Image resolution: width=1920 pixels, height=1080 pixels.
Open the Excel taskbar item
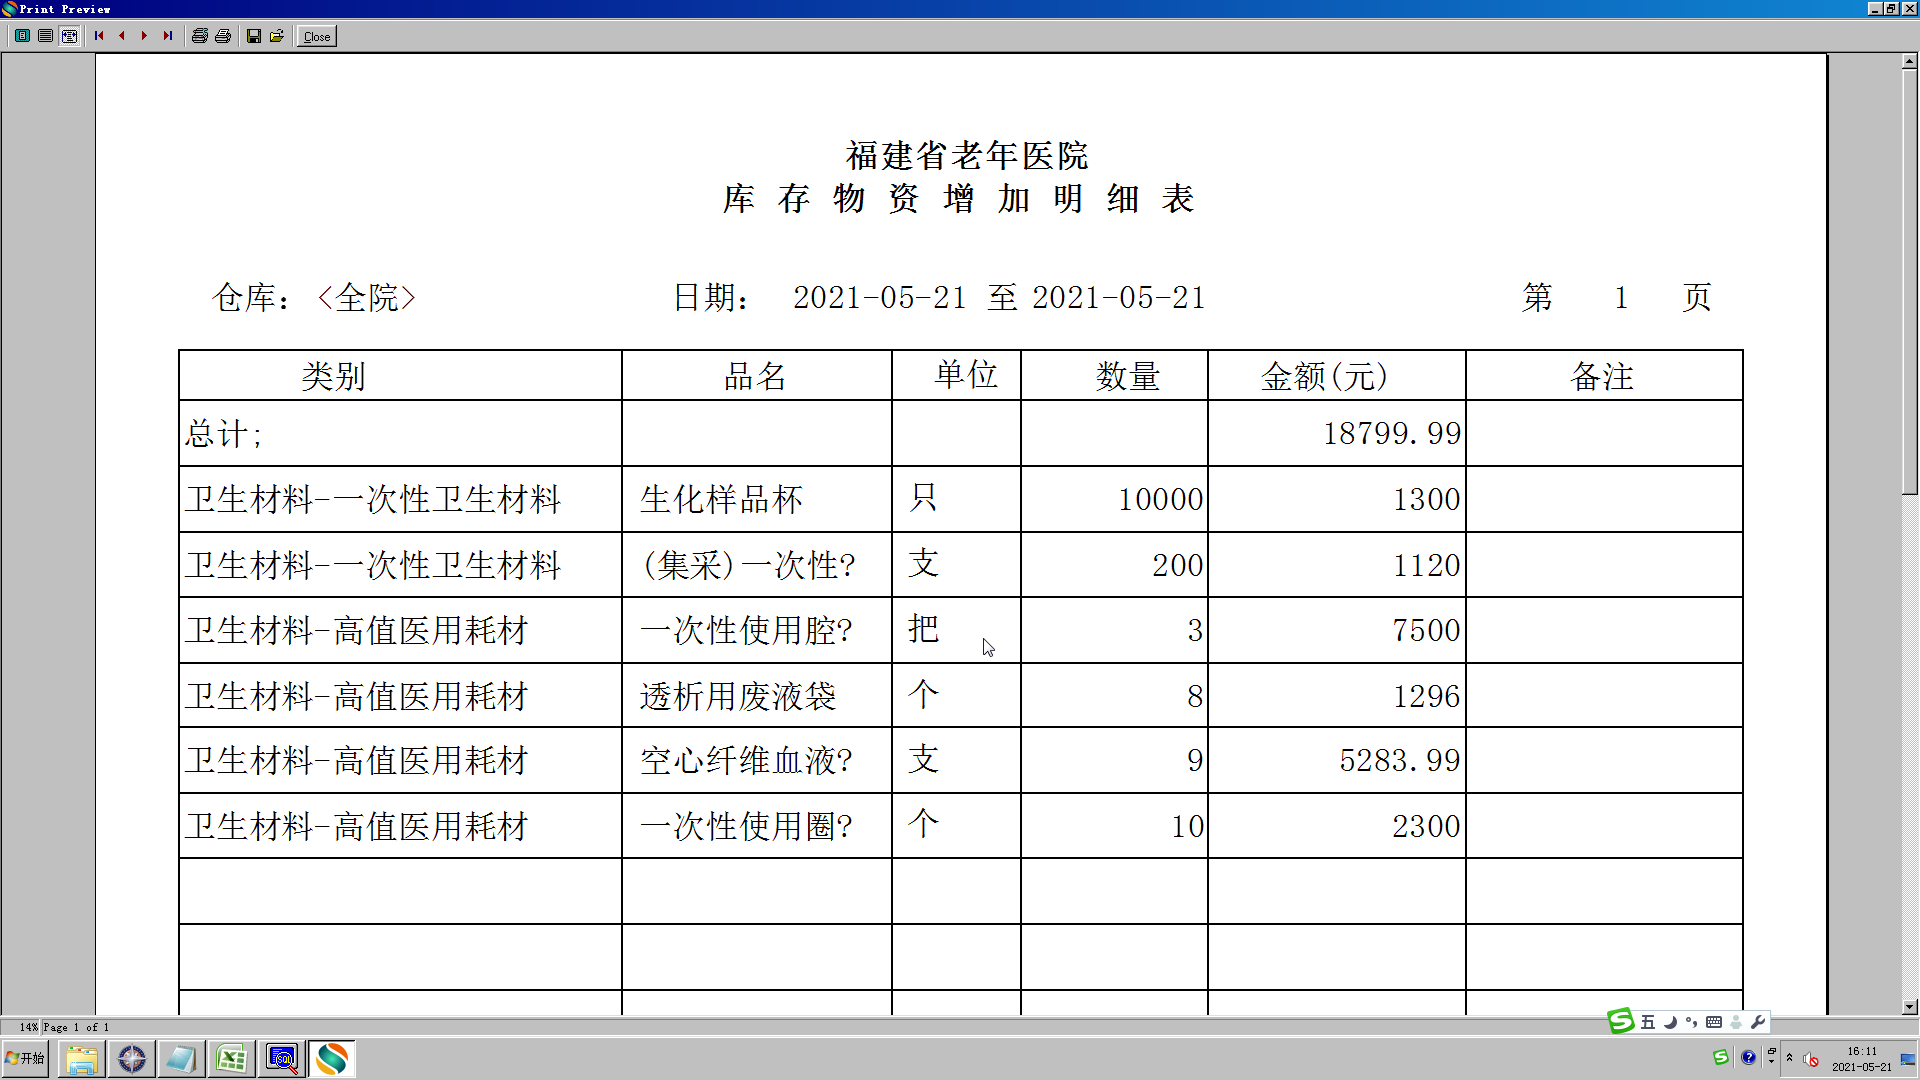231,1058
